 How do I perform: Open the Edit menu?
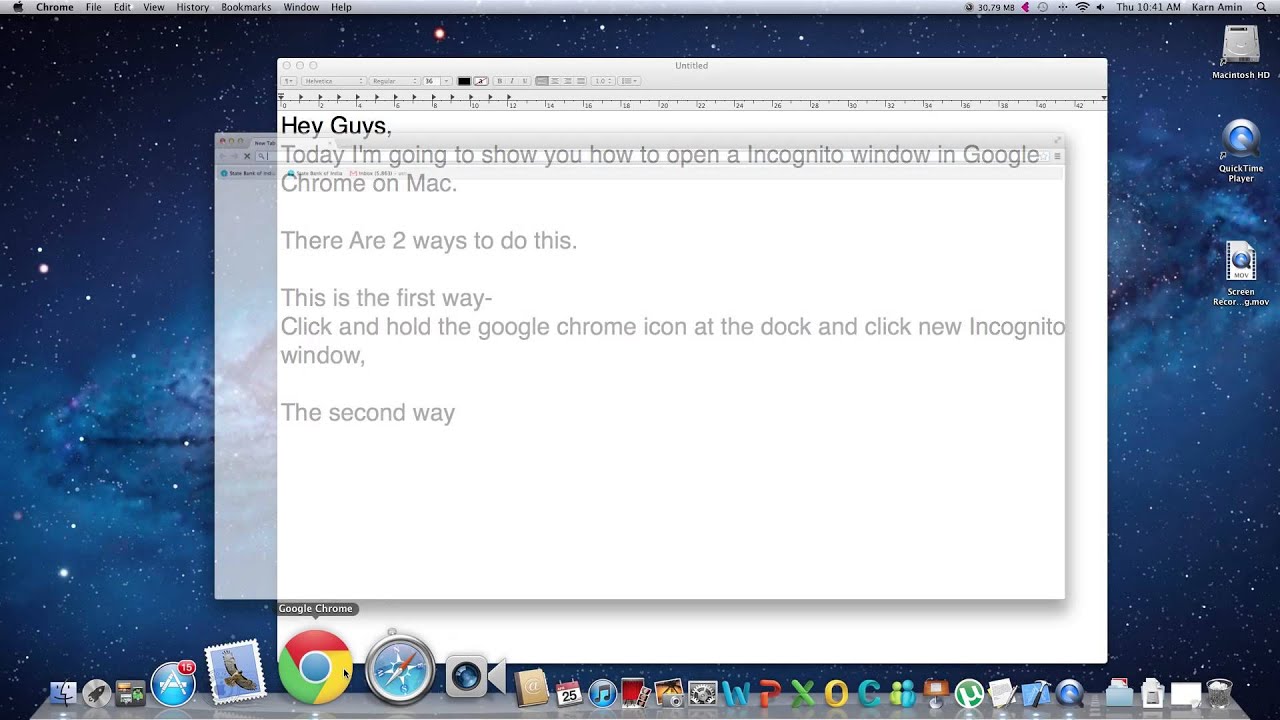tap(122, 7)
